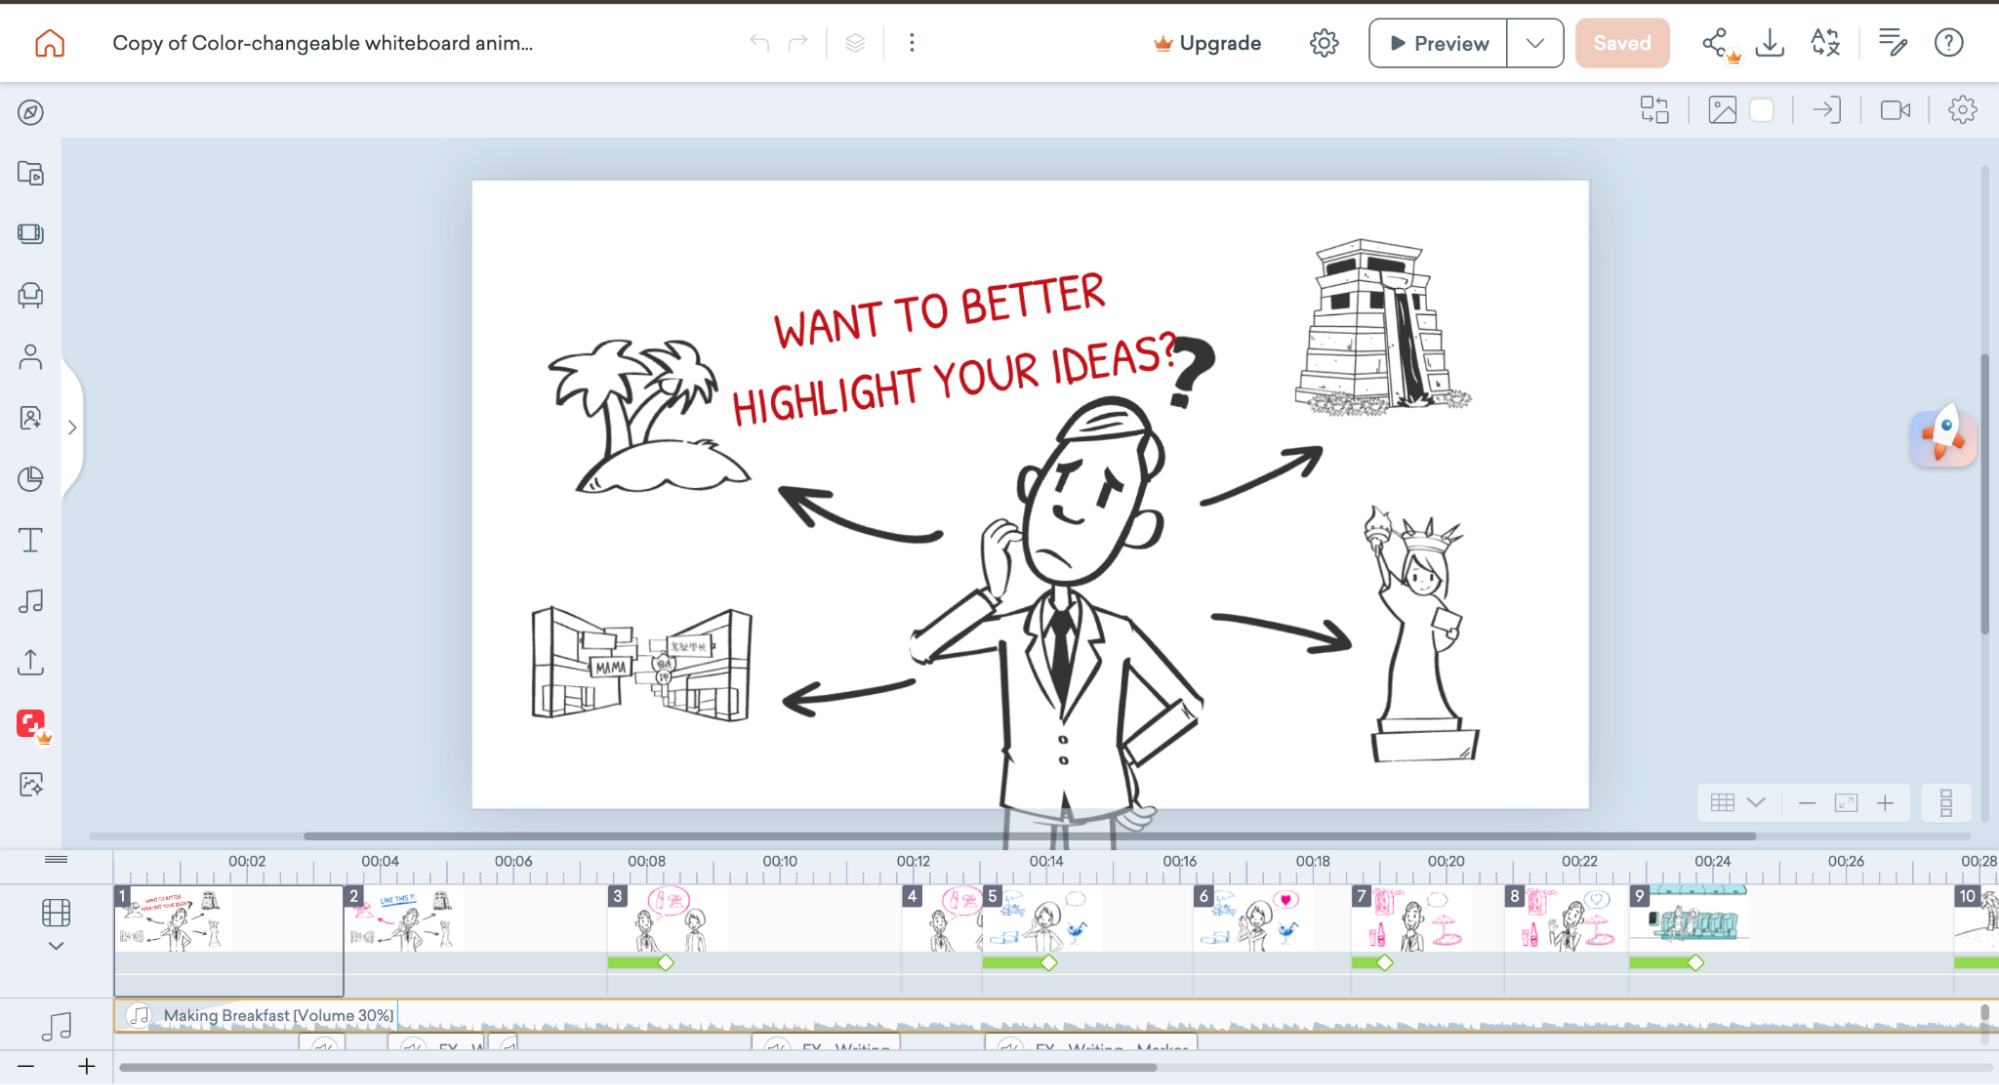Open the translate language tool
1999x1085 pixels.
[1825, 43]
